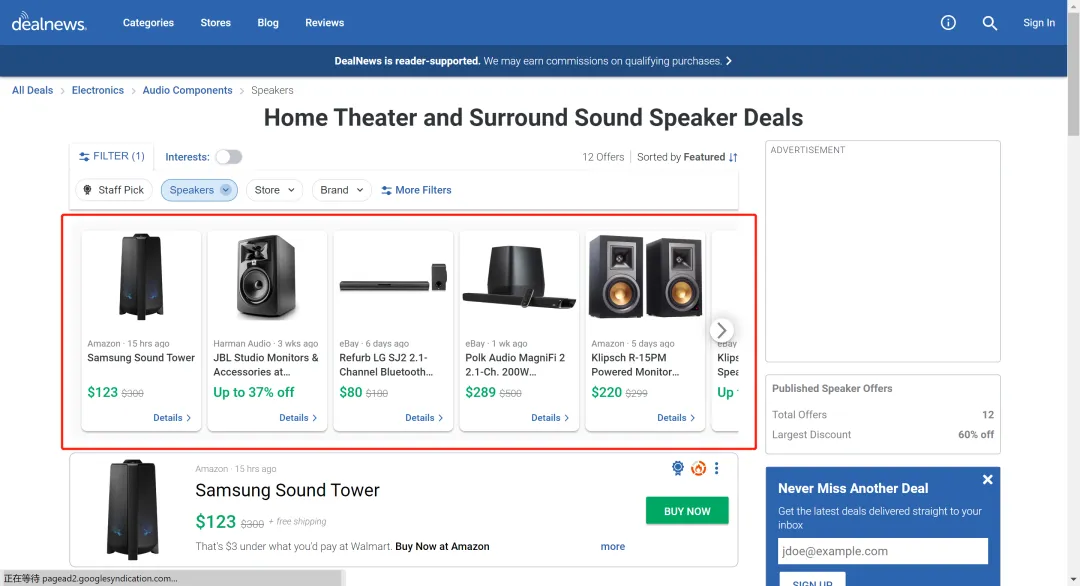Click Buy Now at Amazon link
Viewport: 1080px width, 586px height.
tap(442, 546)
